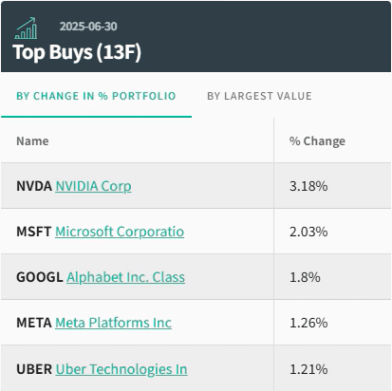Click the MSFT ticker symbol

34,231
